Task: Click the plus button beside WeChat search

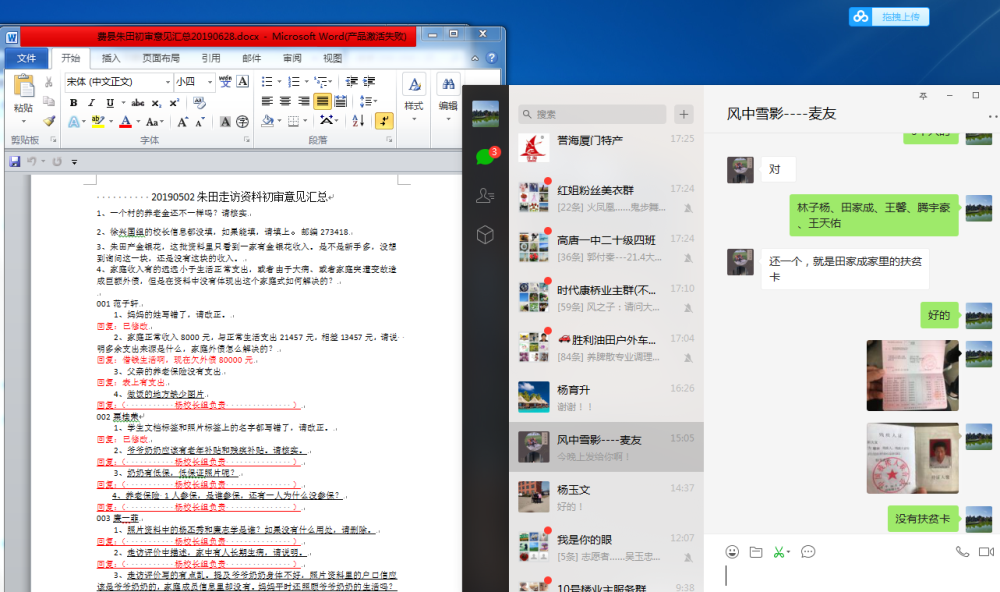Action: click(684, 114)
